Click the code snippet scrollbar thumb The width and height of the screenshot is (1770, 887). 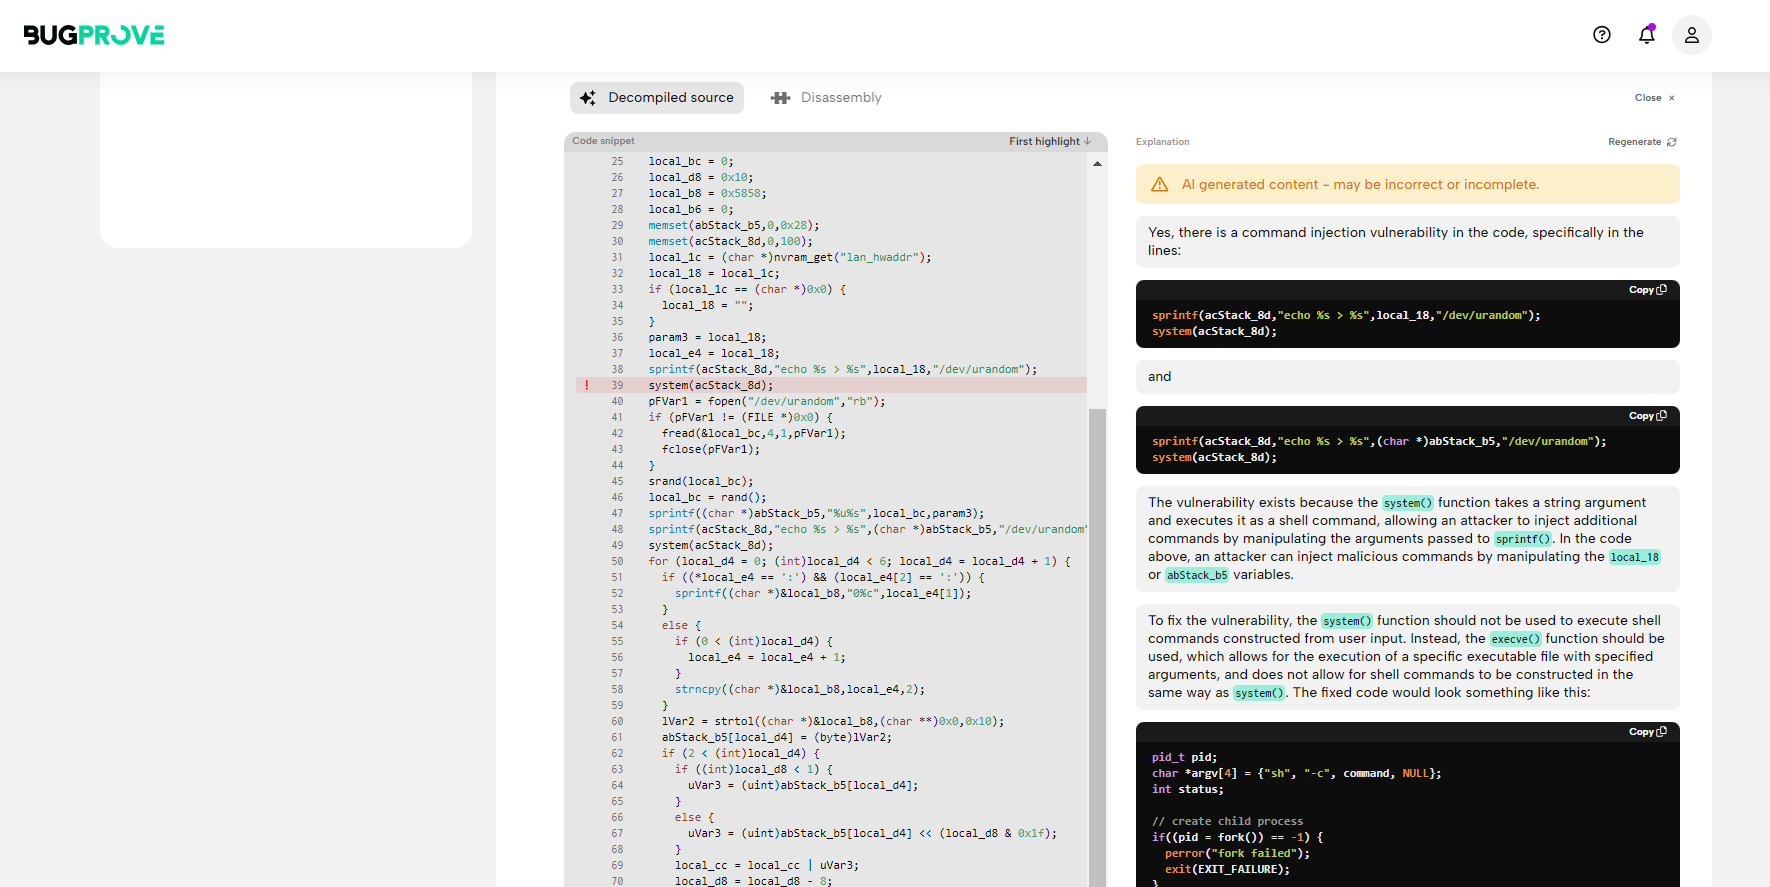click(x=1097, y=640)
